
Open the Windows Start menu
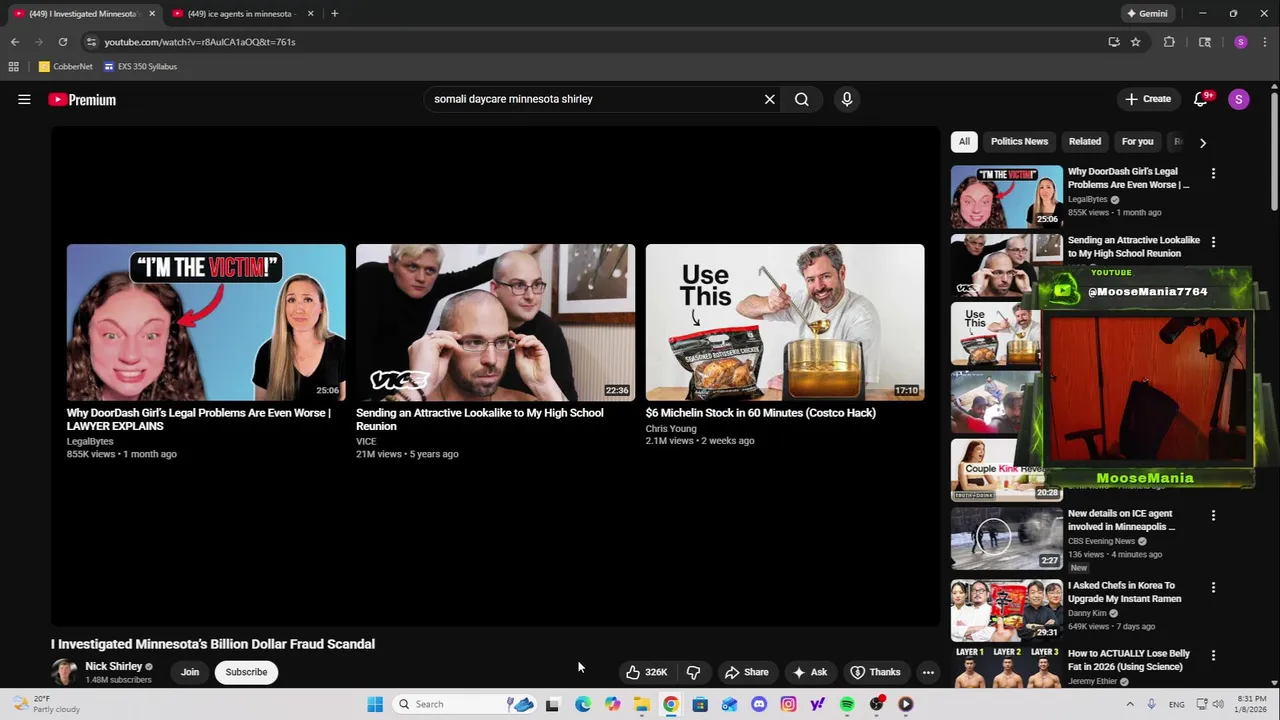click(x=375, y=704)
